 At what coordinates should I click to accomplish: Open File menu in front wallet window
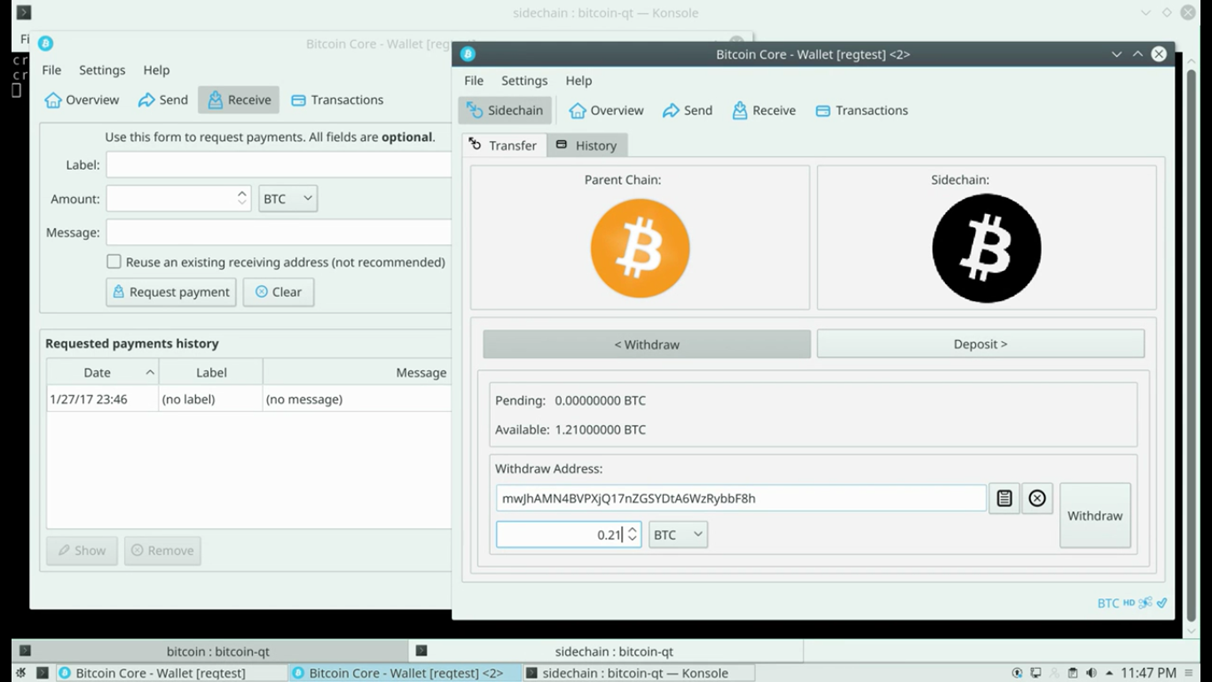click(x=474, y=80)
